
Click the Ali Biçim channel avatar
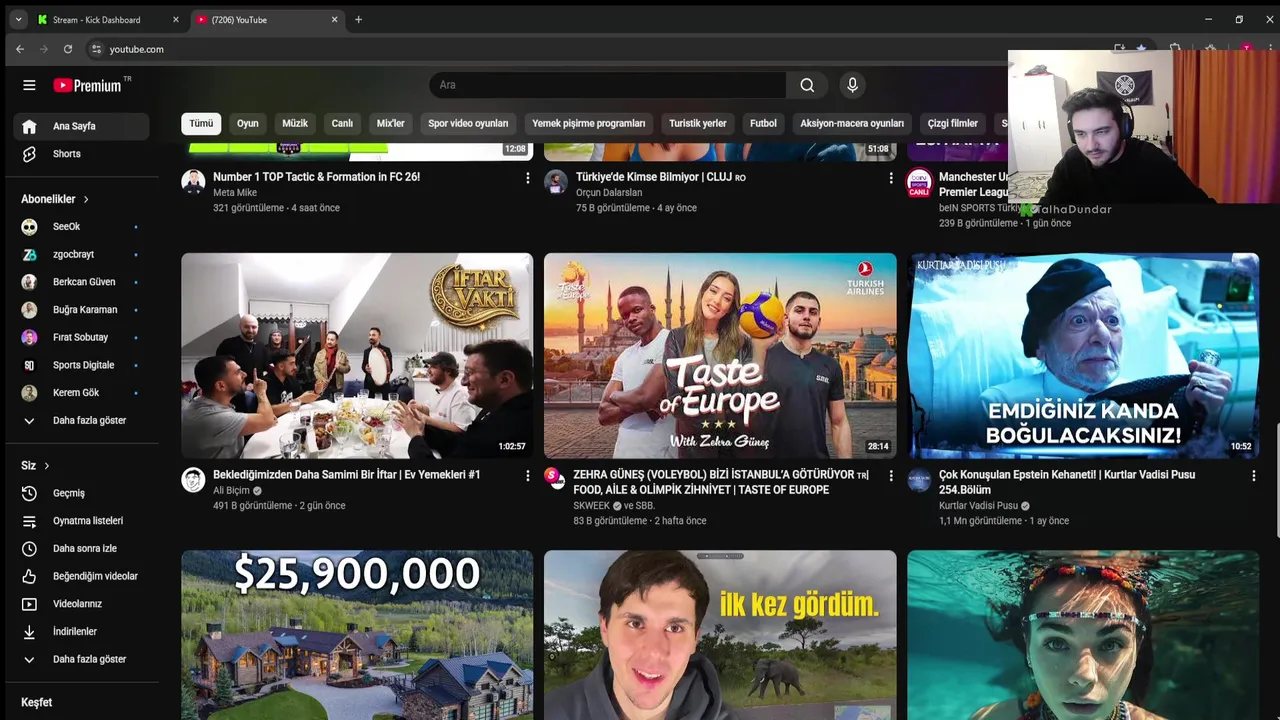click(193, 480)
